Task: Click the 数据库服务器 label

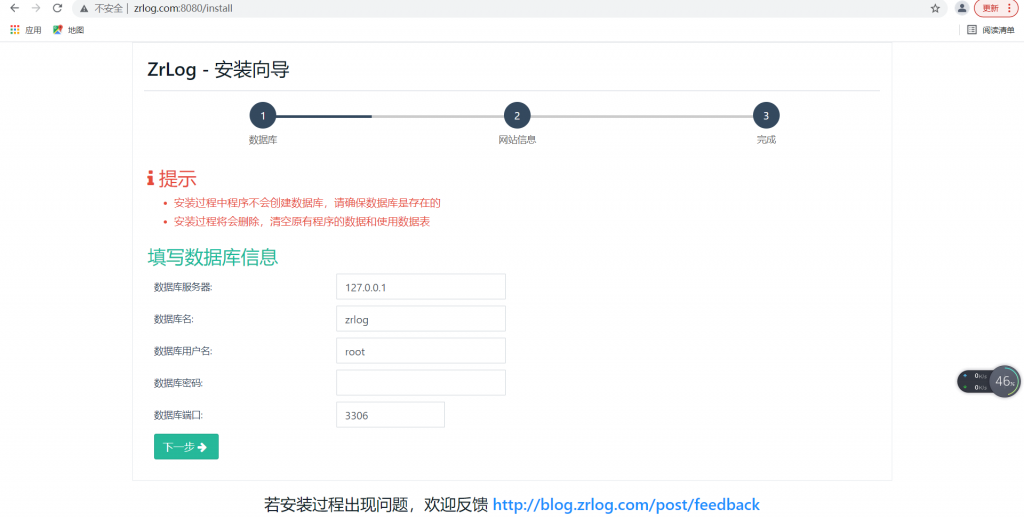Action: click(x=183, y=287)
